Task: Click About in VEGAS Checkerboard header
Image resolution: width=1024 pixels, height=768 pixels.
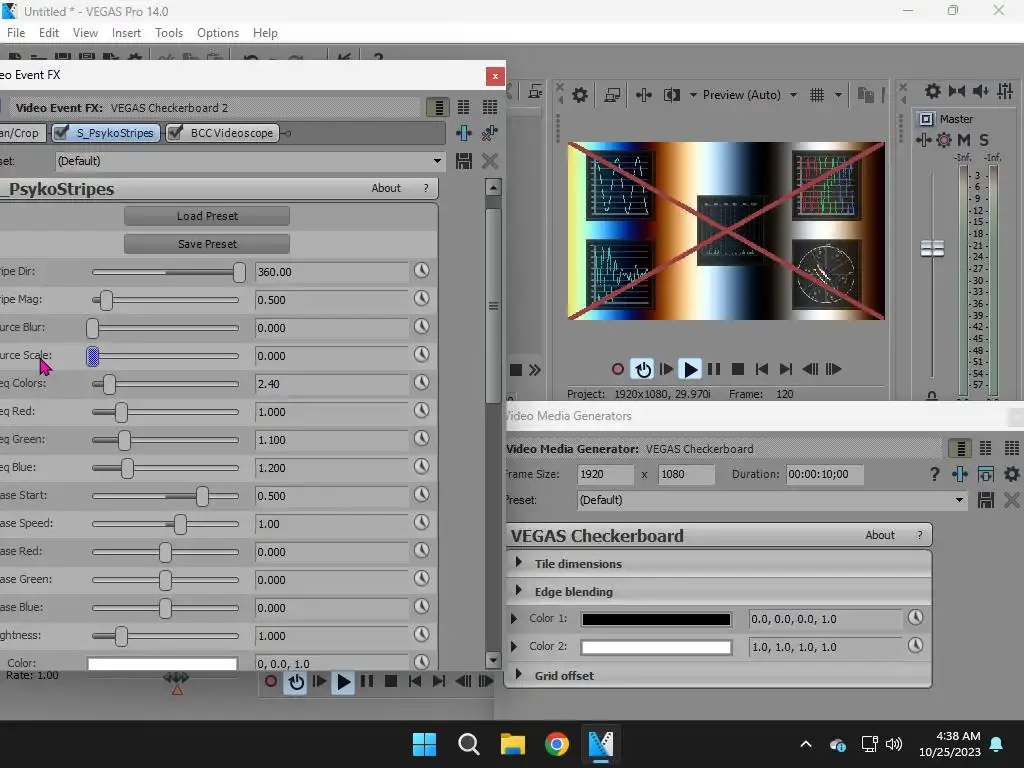Action: click(x=880, y=535)
